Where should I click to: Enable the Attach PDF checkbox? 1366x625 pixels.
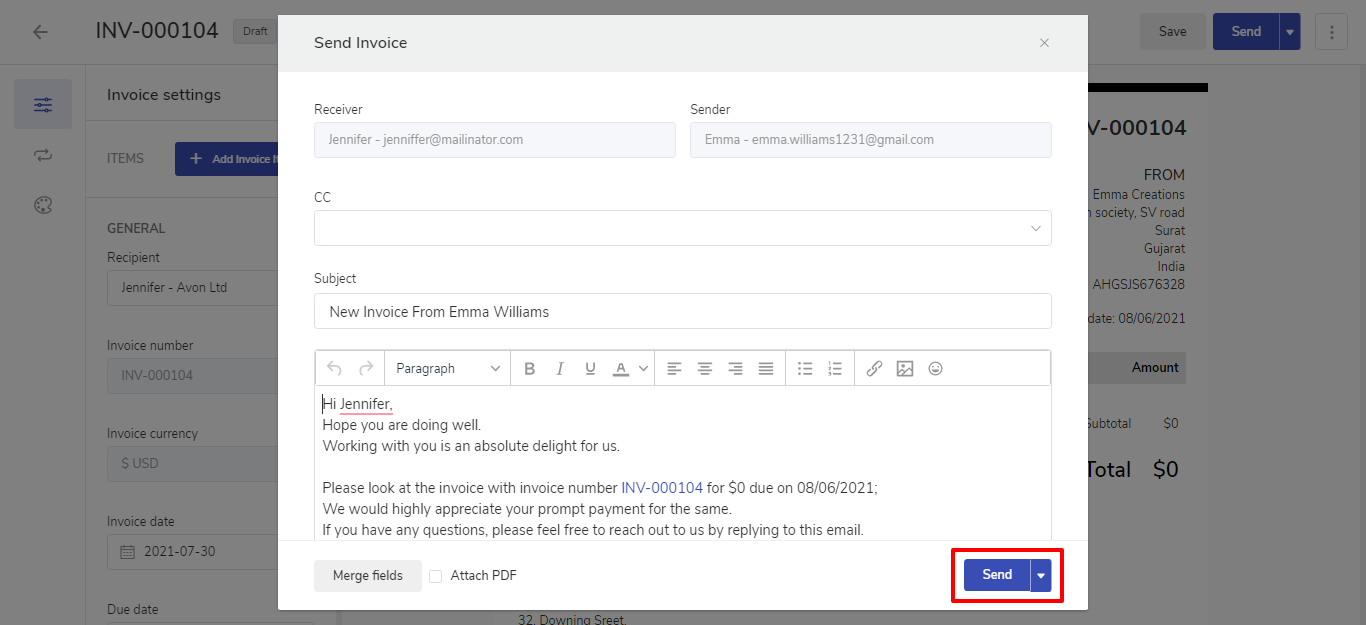pyautogui.click(x=436, y=576)
